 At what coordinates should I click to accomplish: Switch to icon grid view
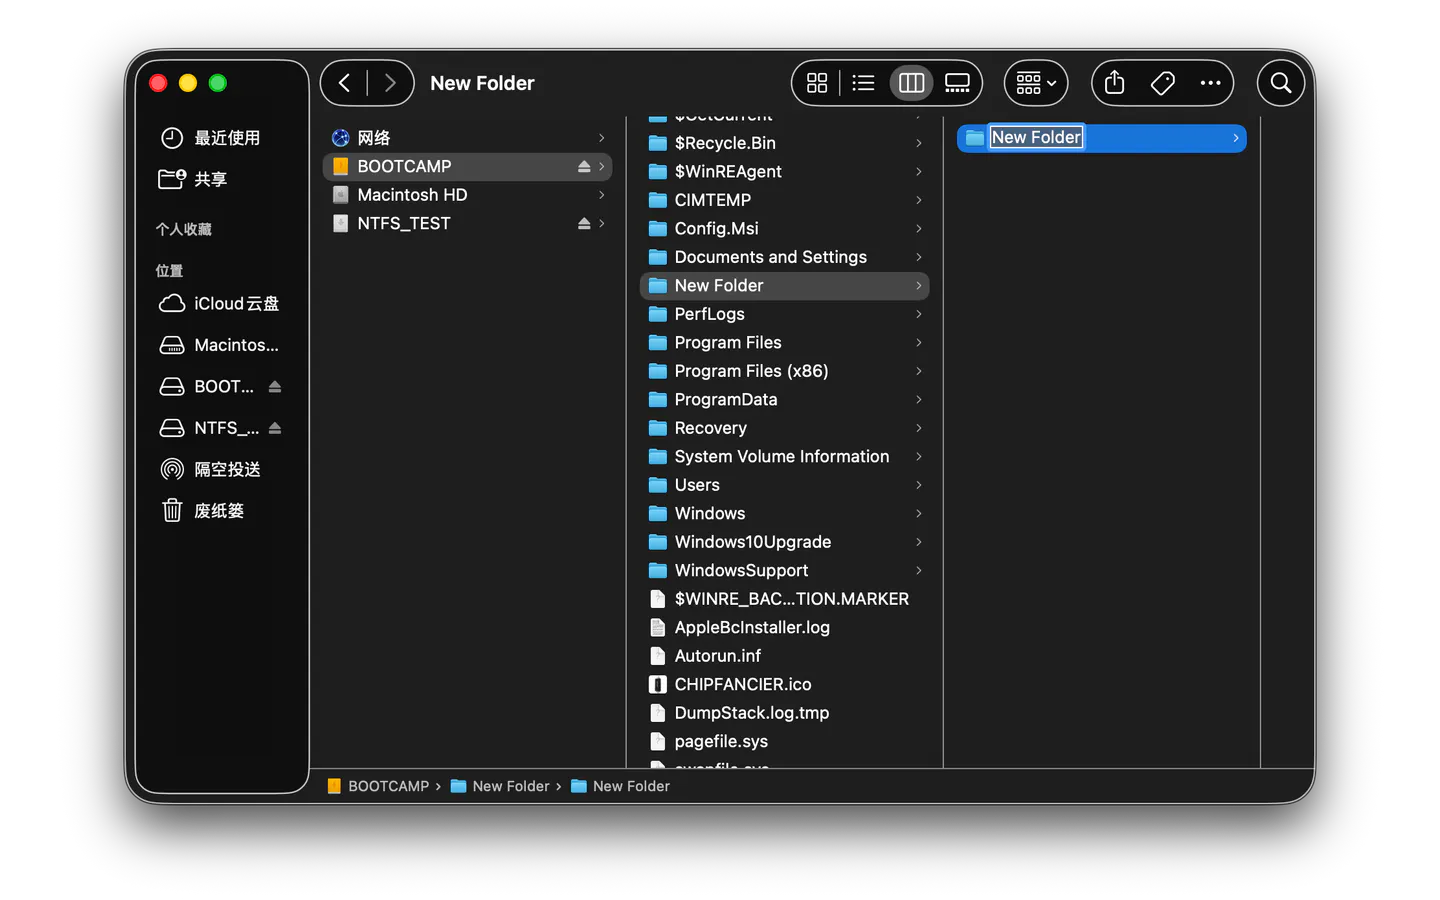point(817,83)
